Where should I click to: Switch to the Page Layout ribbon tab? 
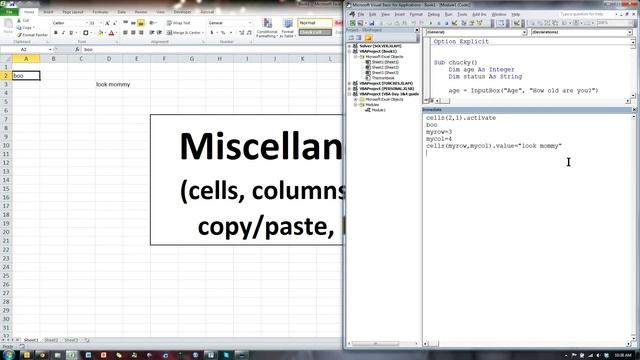click(73, 12)
